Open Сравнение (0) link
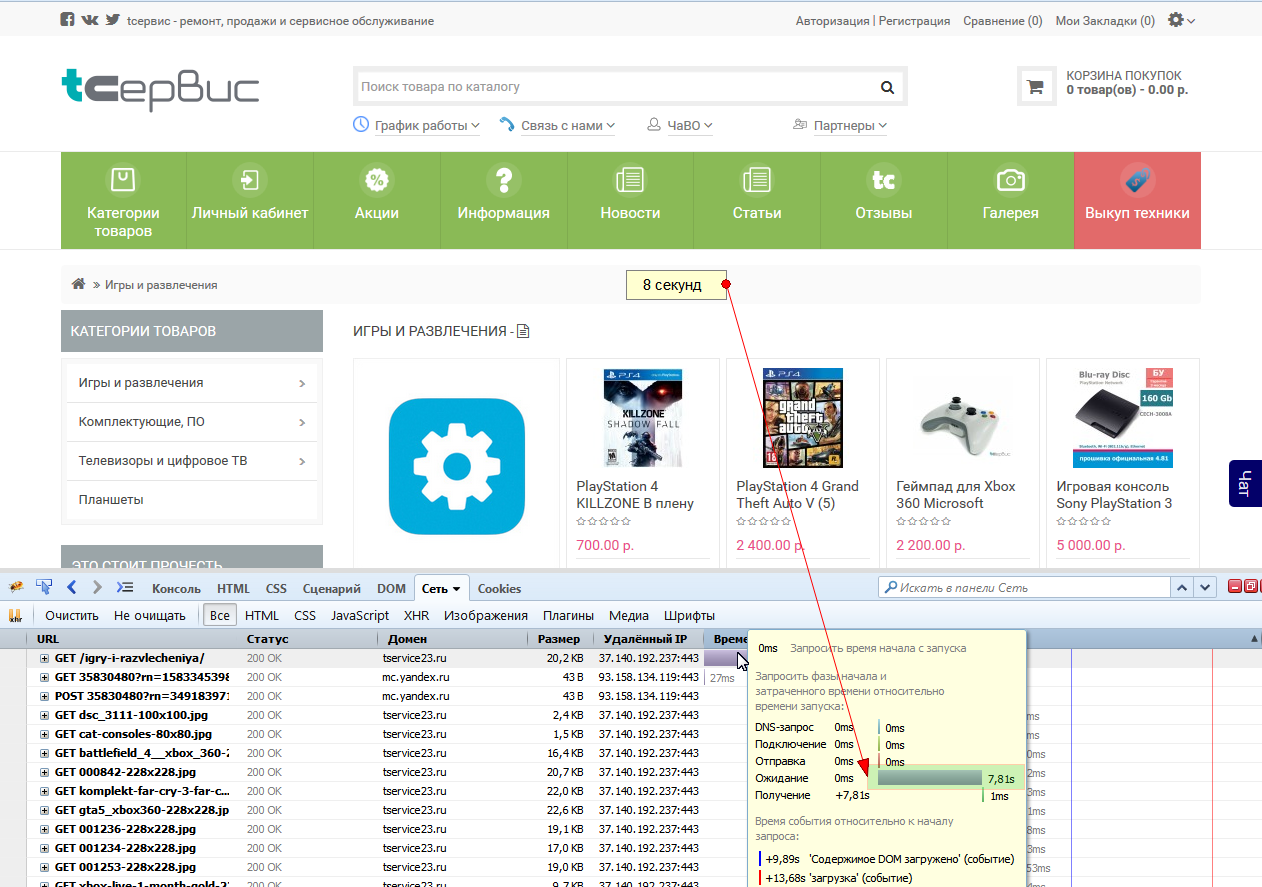This screenshot has height=887, width=1262. click(1002, 20)
